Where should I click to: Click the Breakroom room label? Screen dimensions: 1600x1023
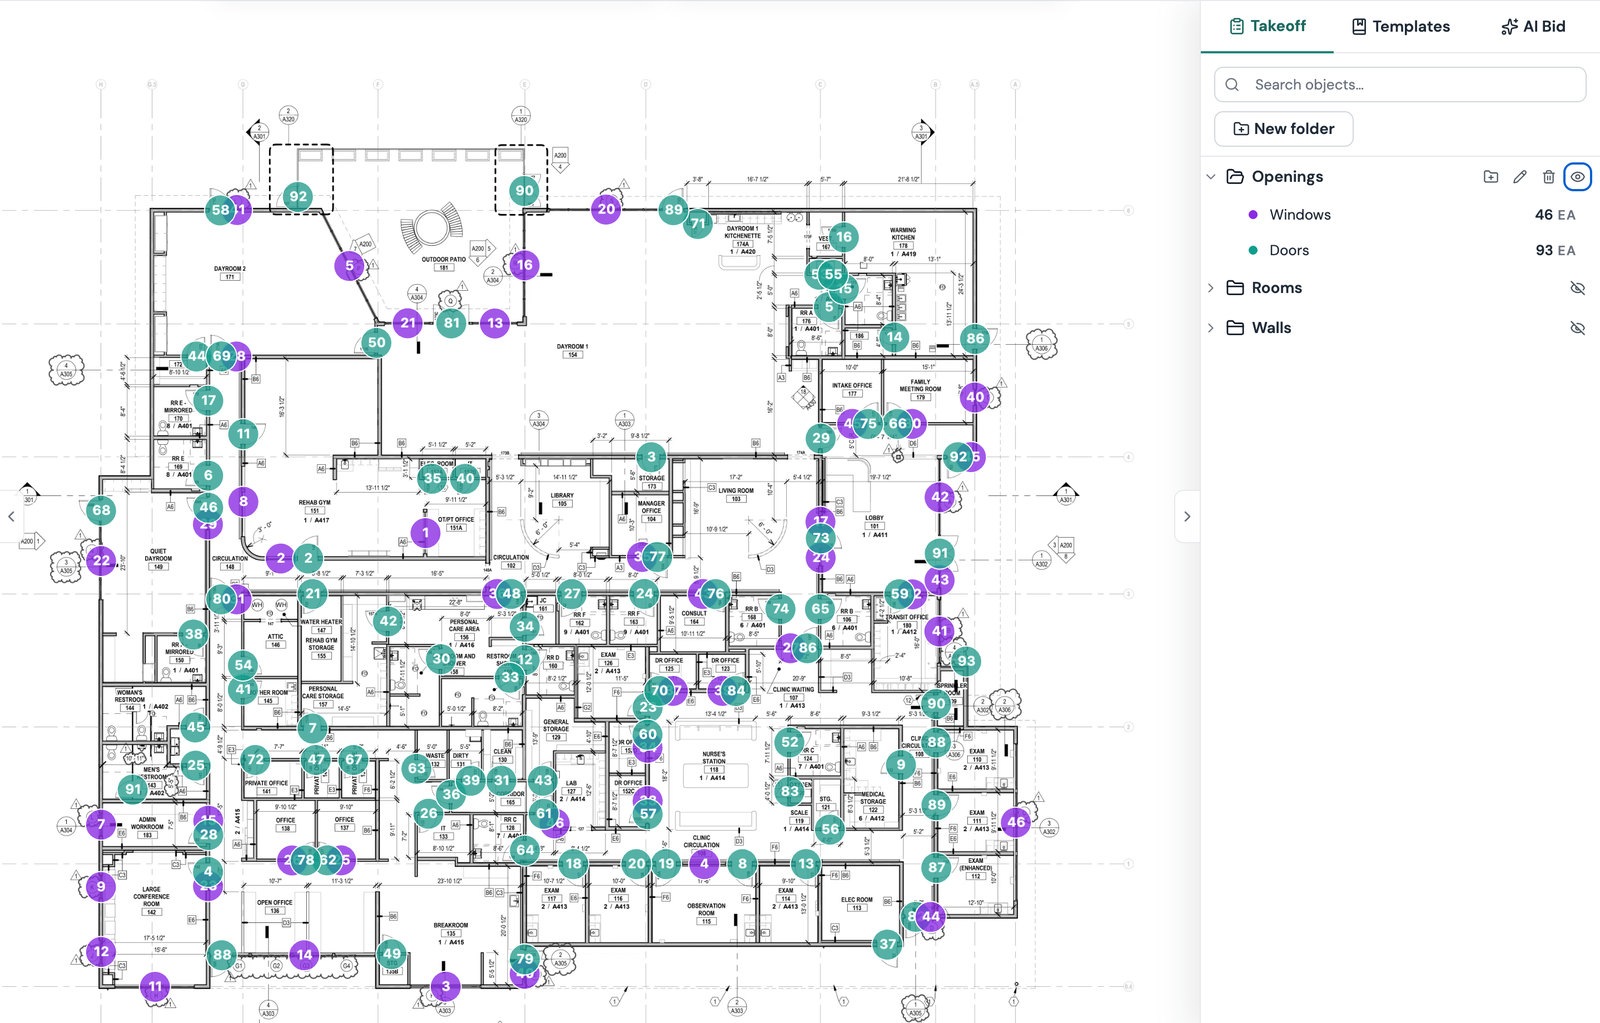[x=451, y=925]
